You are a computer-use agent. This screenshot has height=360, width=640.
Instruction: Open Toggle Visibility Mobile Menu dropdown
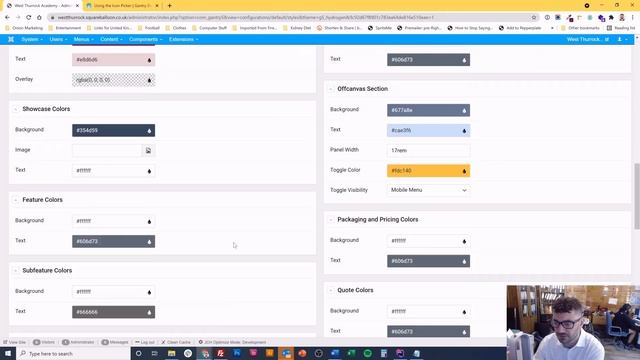428,190
